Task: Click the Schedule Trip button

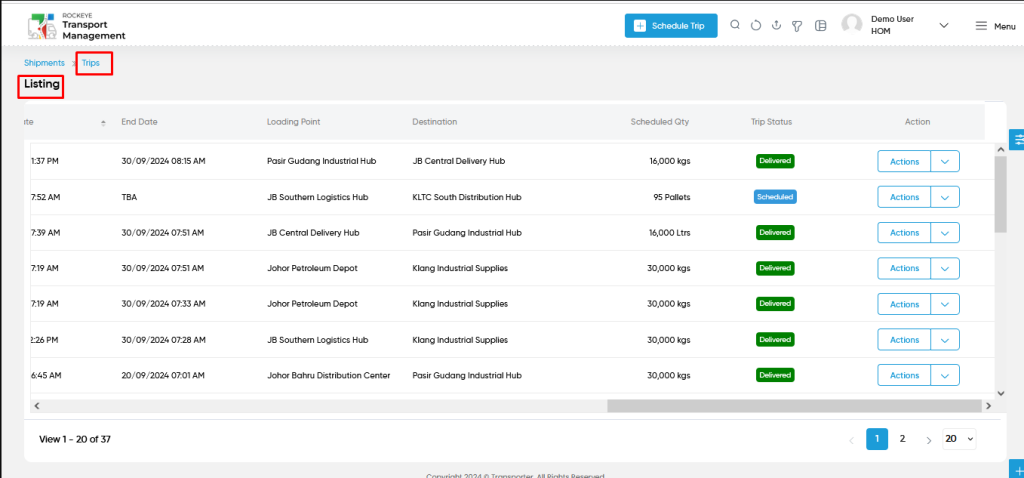Action: [671, 25]
